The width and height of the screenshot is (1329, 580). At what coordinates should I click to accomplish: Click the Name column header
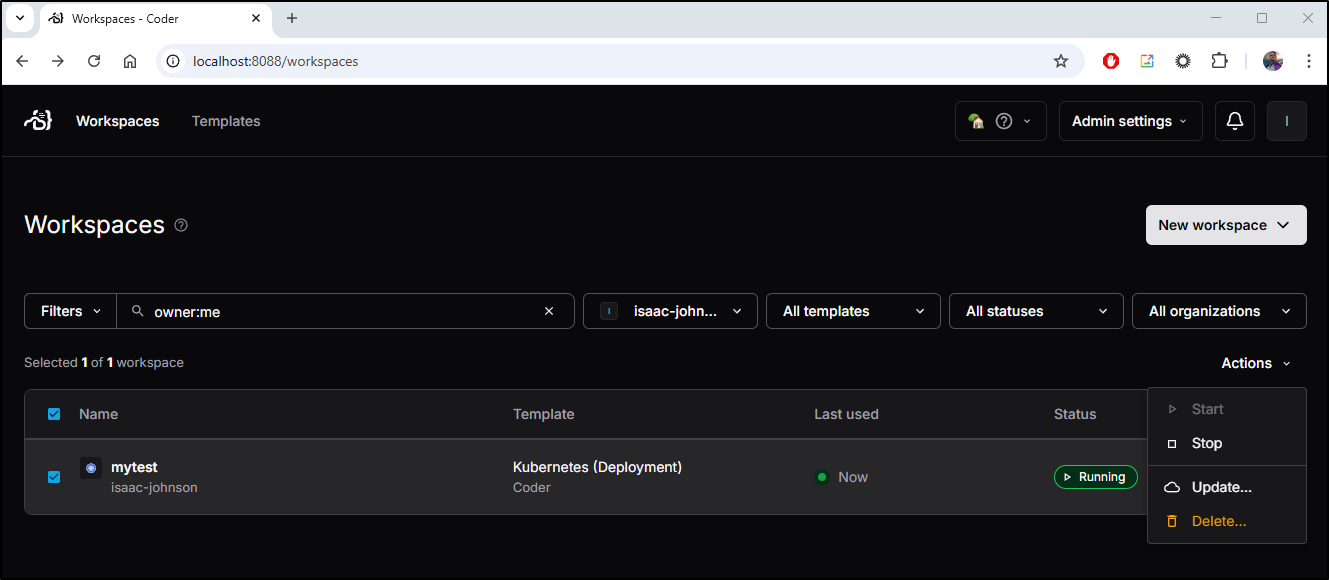[x=98, y=414]
